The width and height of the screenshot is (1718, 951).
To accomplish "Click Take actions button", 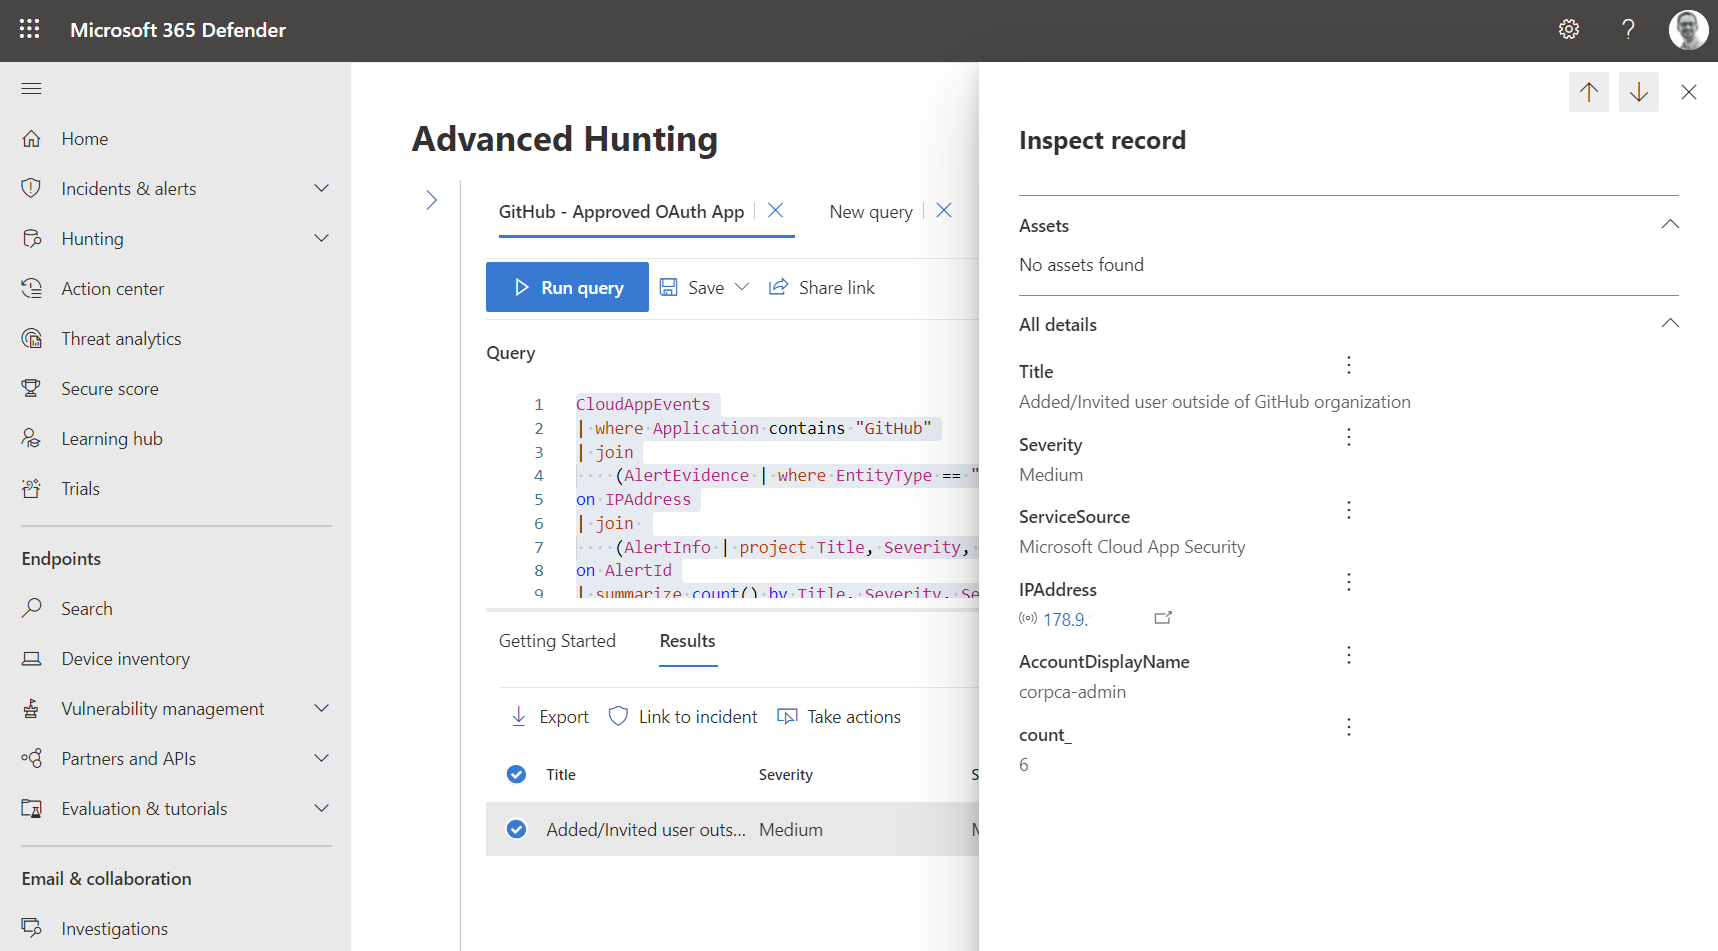I will pyautogui.click(x=839, y=716).
